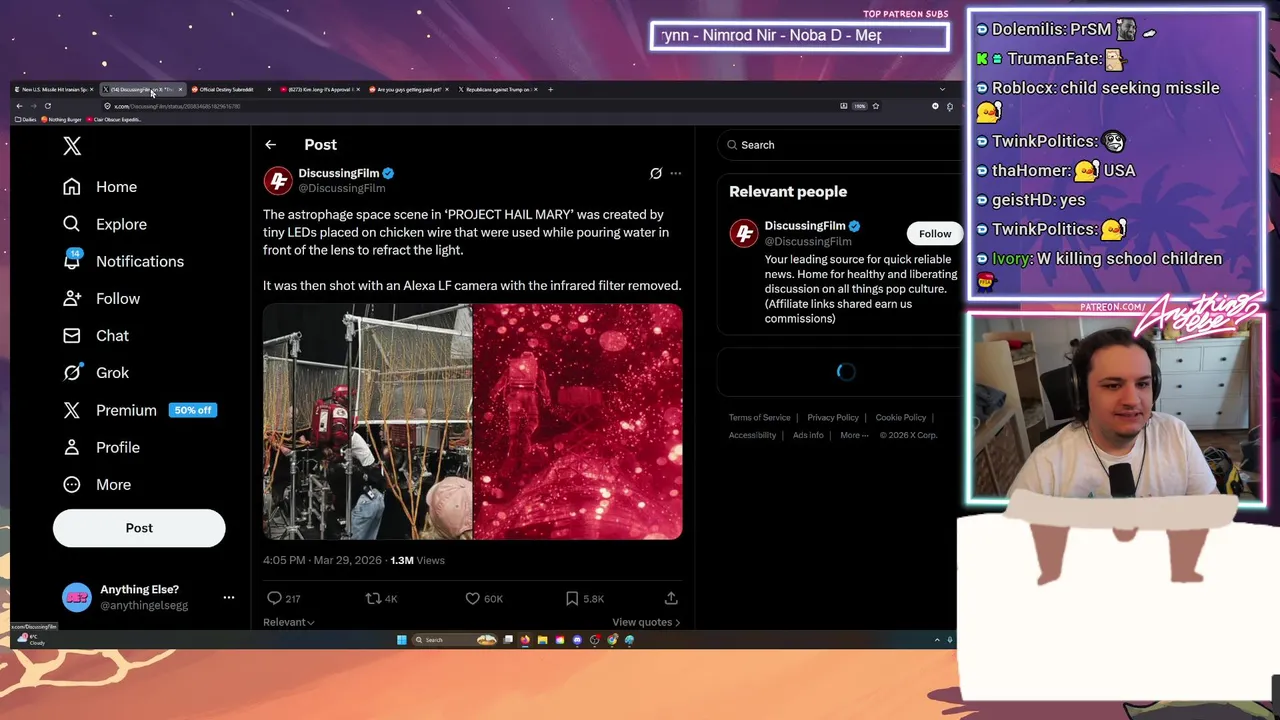Viewport: 1280px width, 720px height.
Task: Bookmark the post with 5.8K
Action: coord(585,598)
